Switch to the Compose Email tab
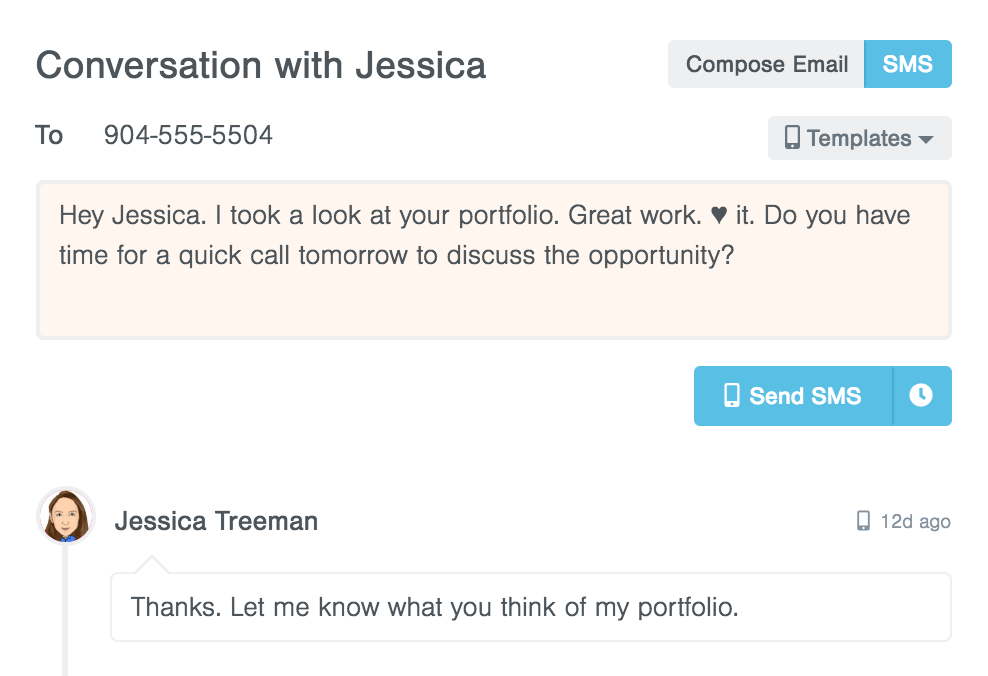The height and width of the screenshot is (676, 988). point(766,64)
